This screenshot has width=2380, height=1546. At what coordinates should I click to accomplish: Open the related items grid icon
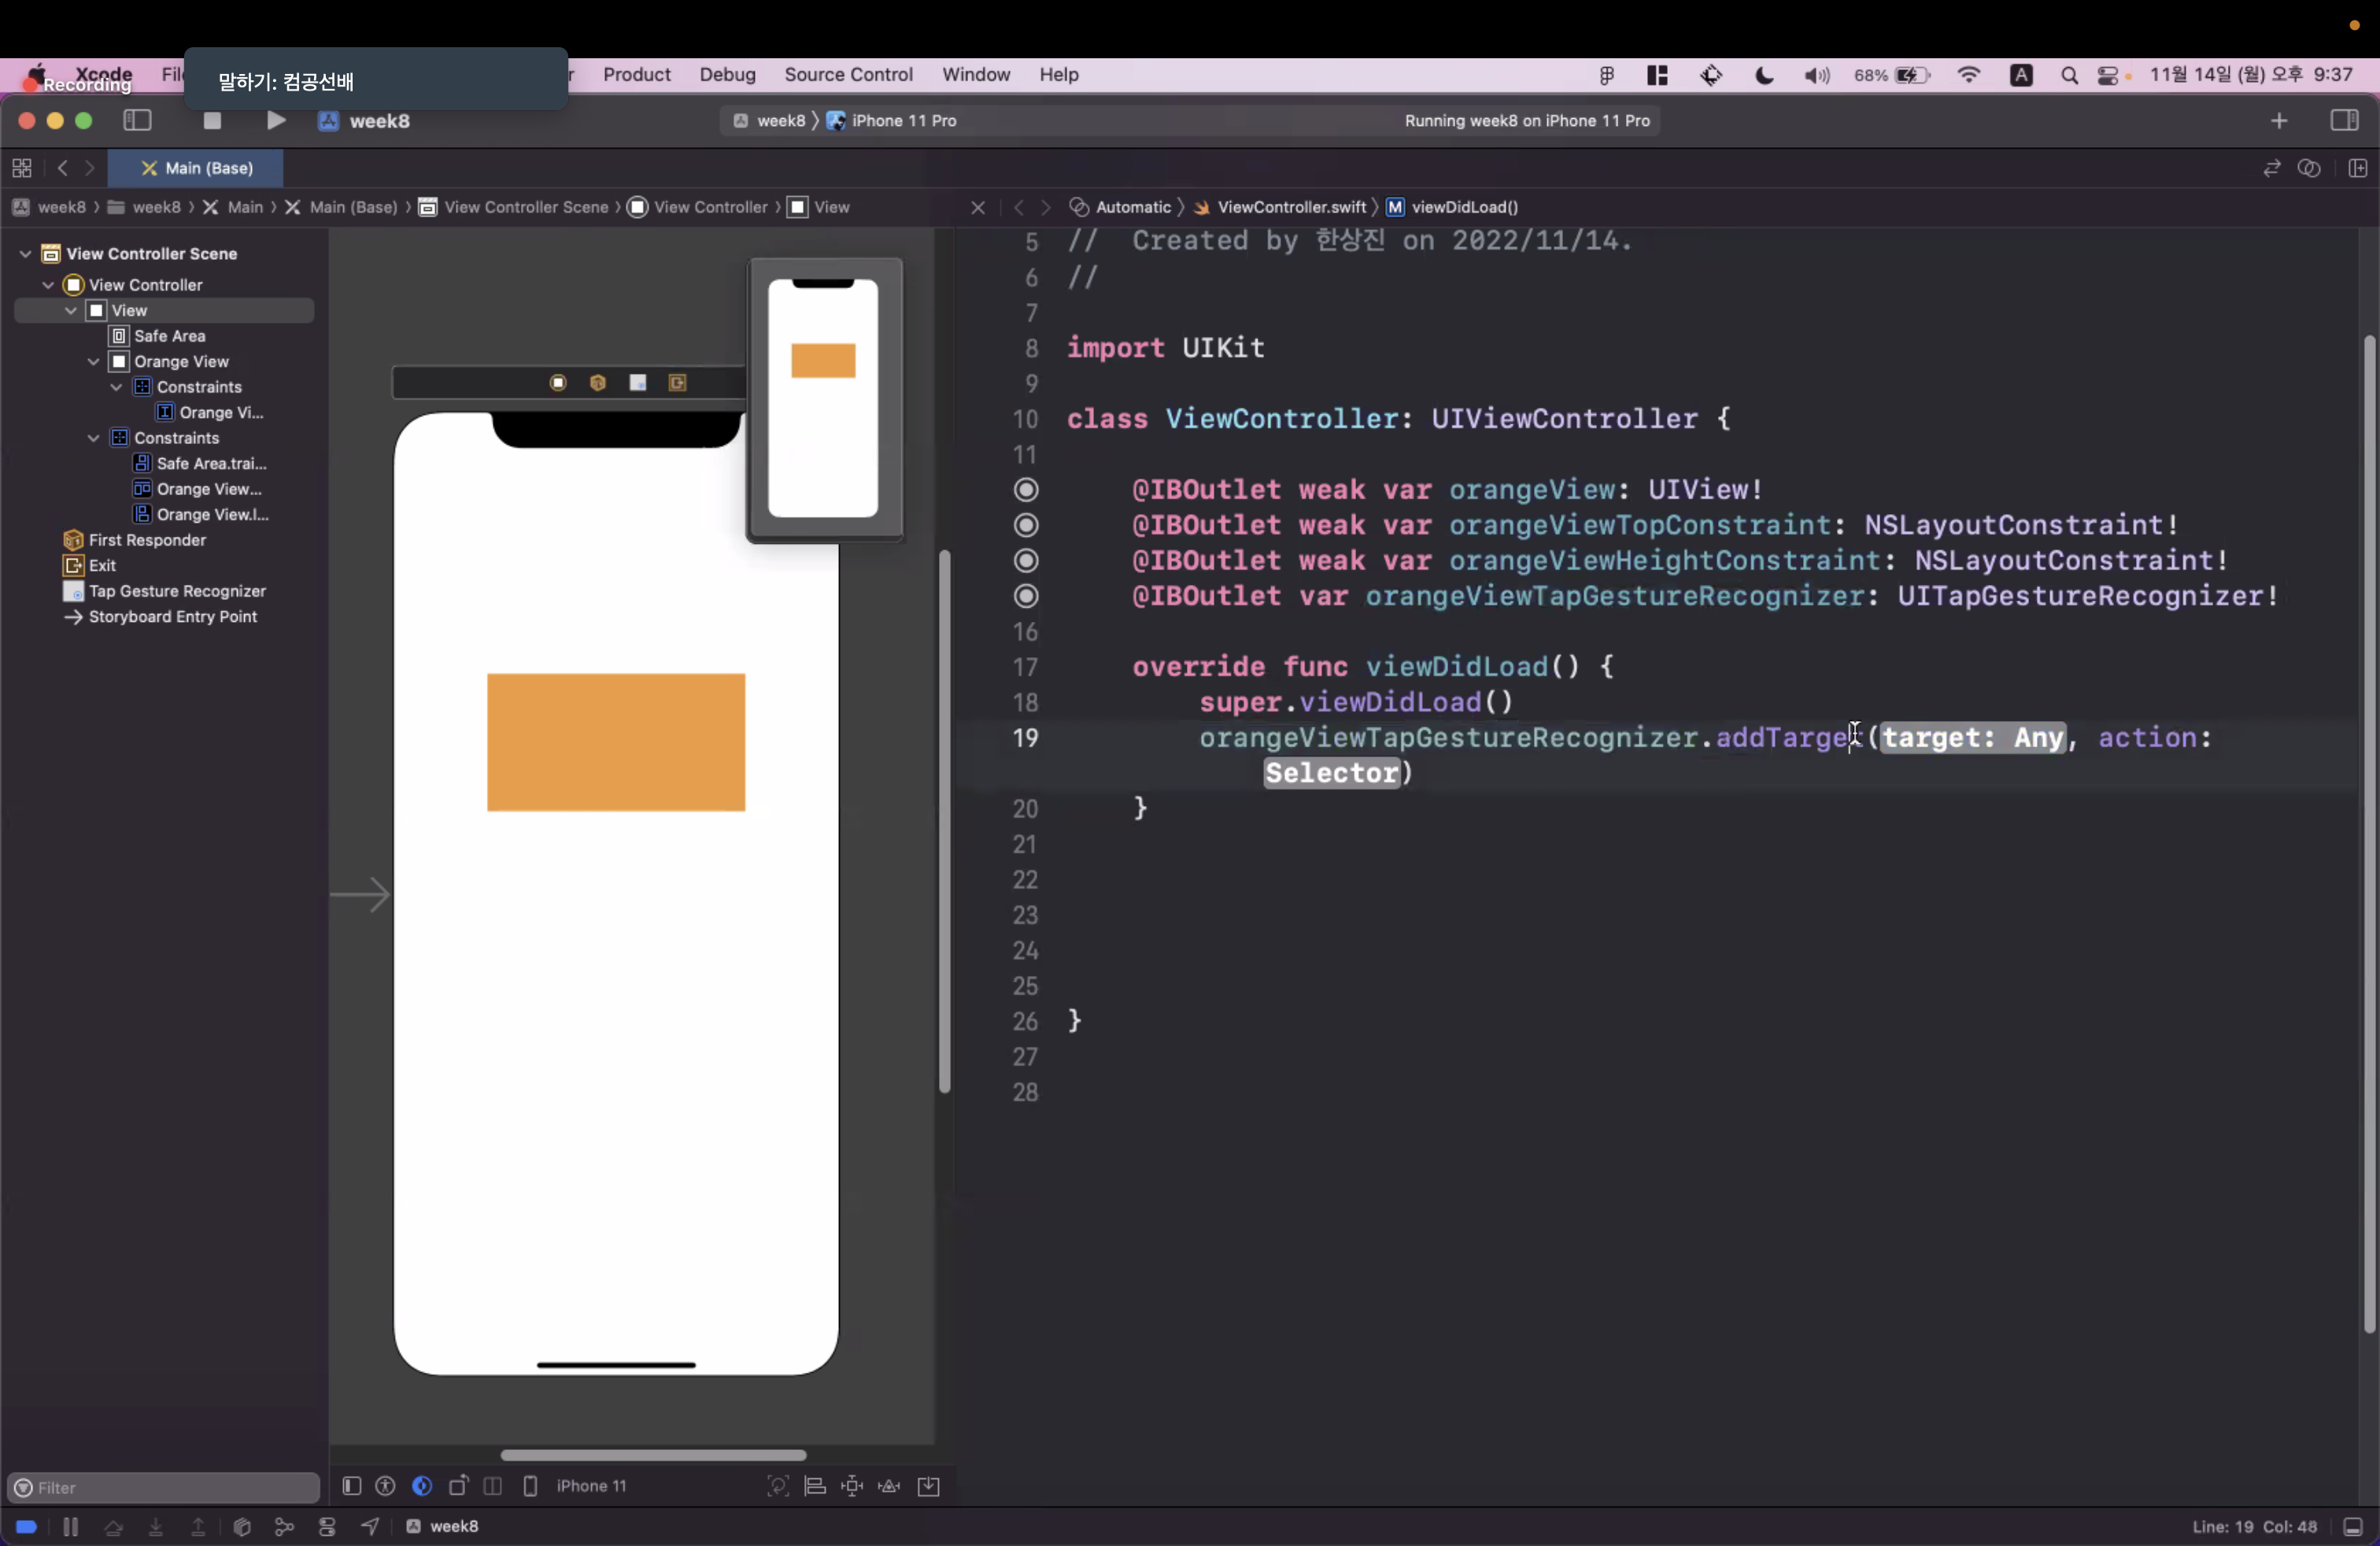point(22,168)
